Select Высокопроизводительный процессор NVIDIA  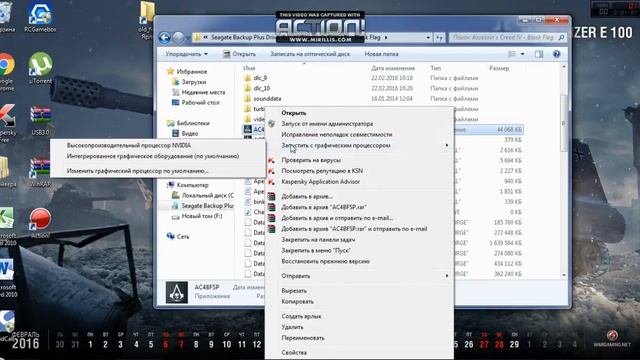[129, 145]
